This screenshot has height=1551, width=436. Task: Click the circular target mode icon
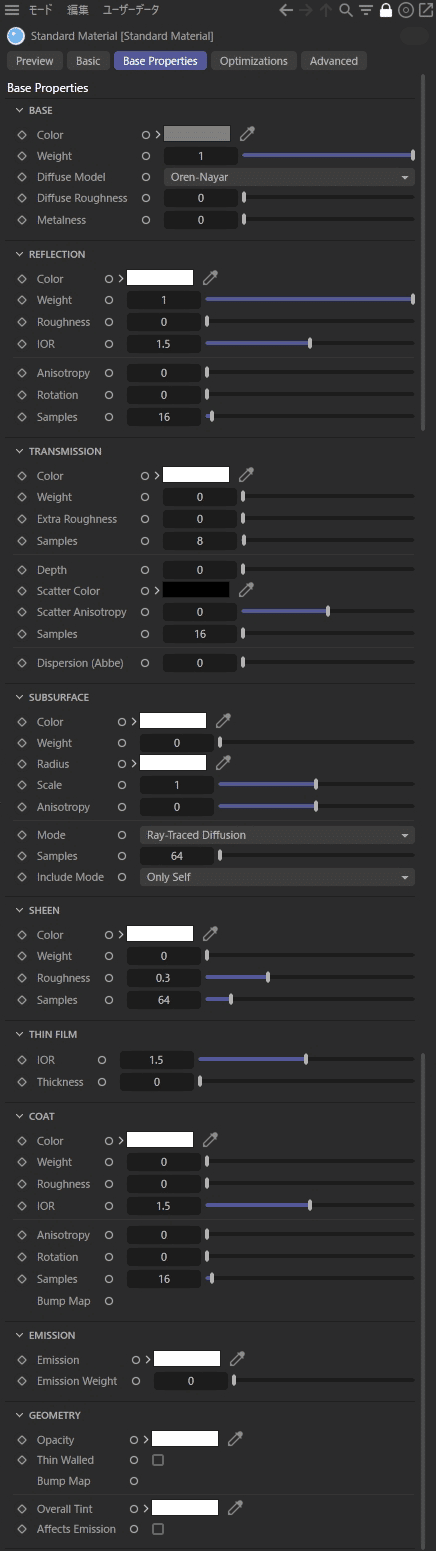coord(405,11)
